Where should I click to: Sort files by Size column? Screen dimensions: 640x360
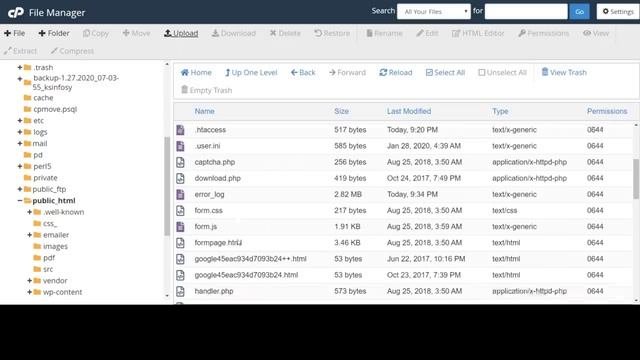pos(341,111)
